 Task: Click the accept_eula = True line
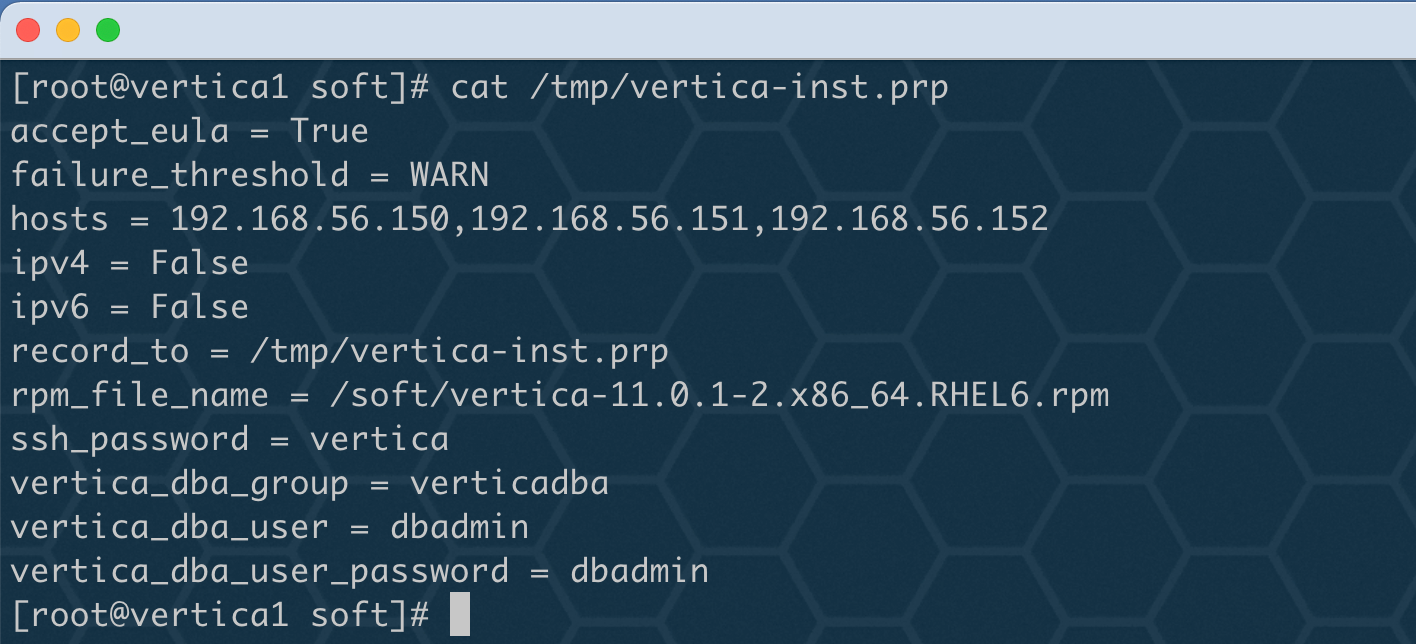click(x=189, y=132)
